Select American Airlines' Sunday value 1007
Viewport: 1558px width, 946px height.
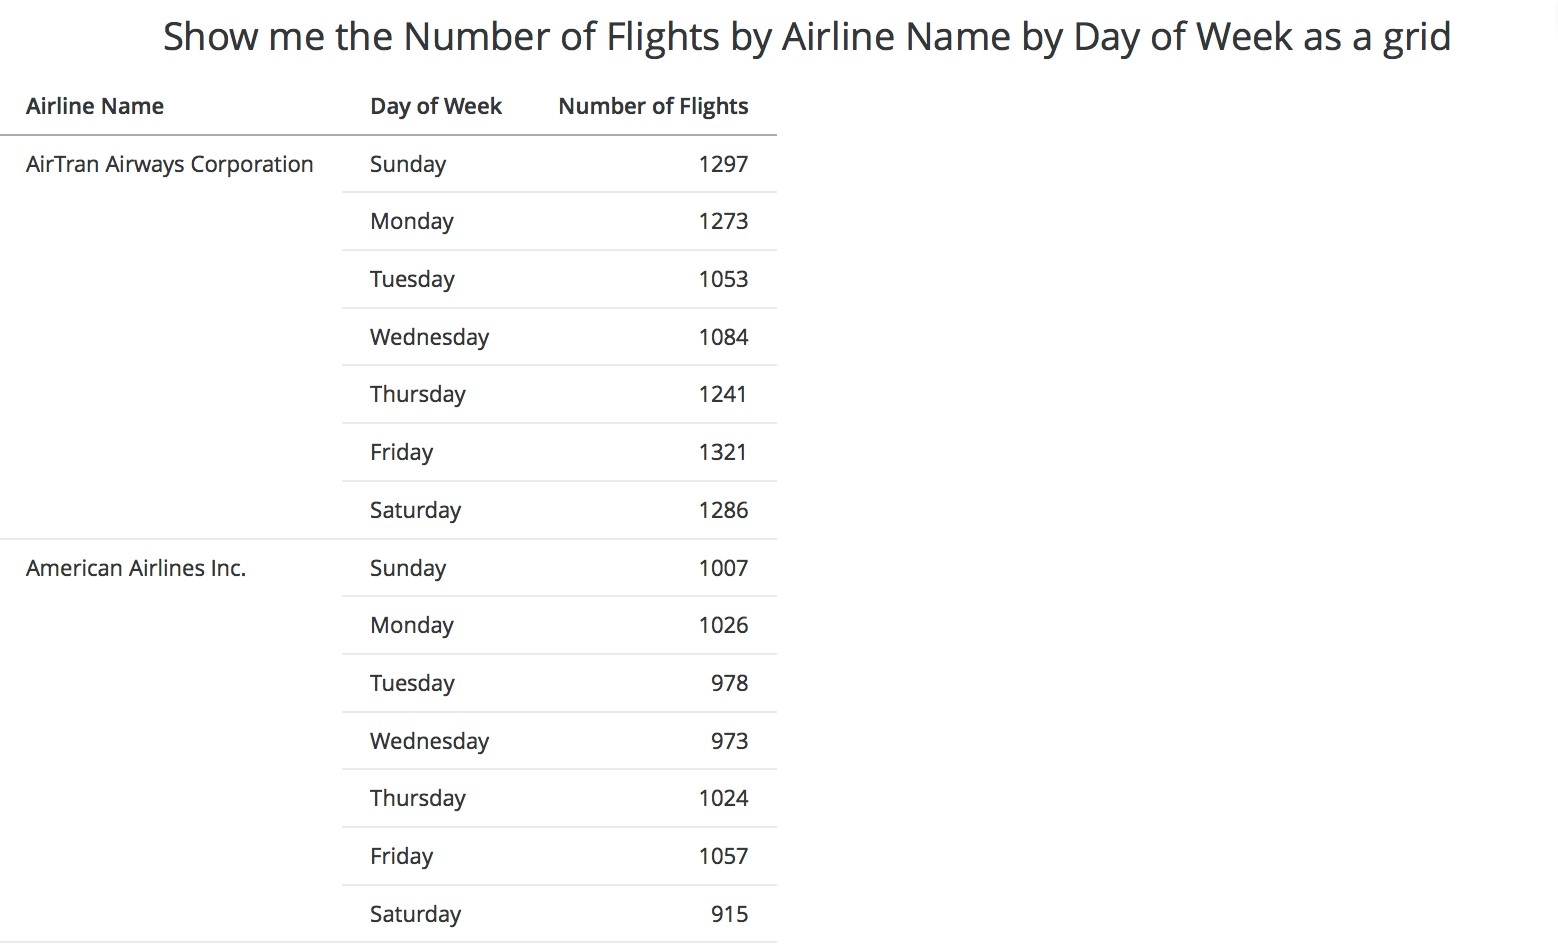click(x=723, y=568)
